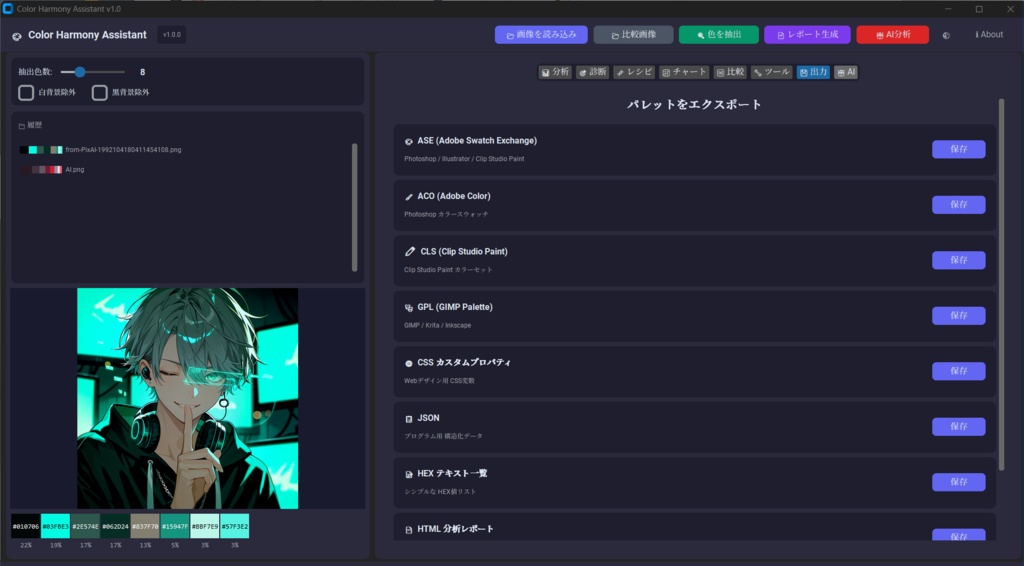Click the CLS pen icon
The width and height of the screenshot is (1024, 566).
click(x=410, y=251)
